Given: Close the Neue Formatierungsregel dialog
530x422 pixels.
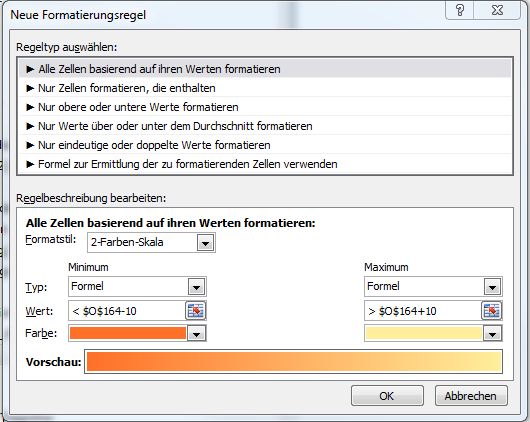Looking at the screenshot, I should click(497, 10).
